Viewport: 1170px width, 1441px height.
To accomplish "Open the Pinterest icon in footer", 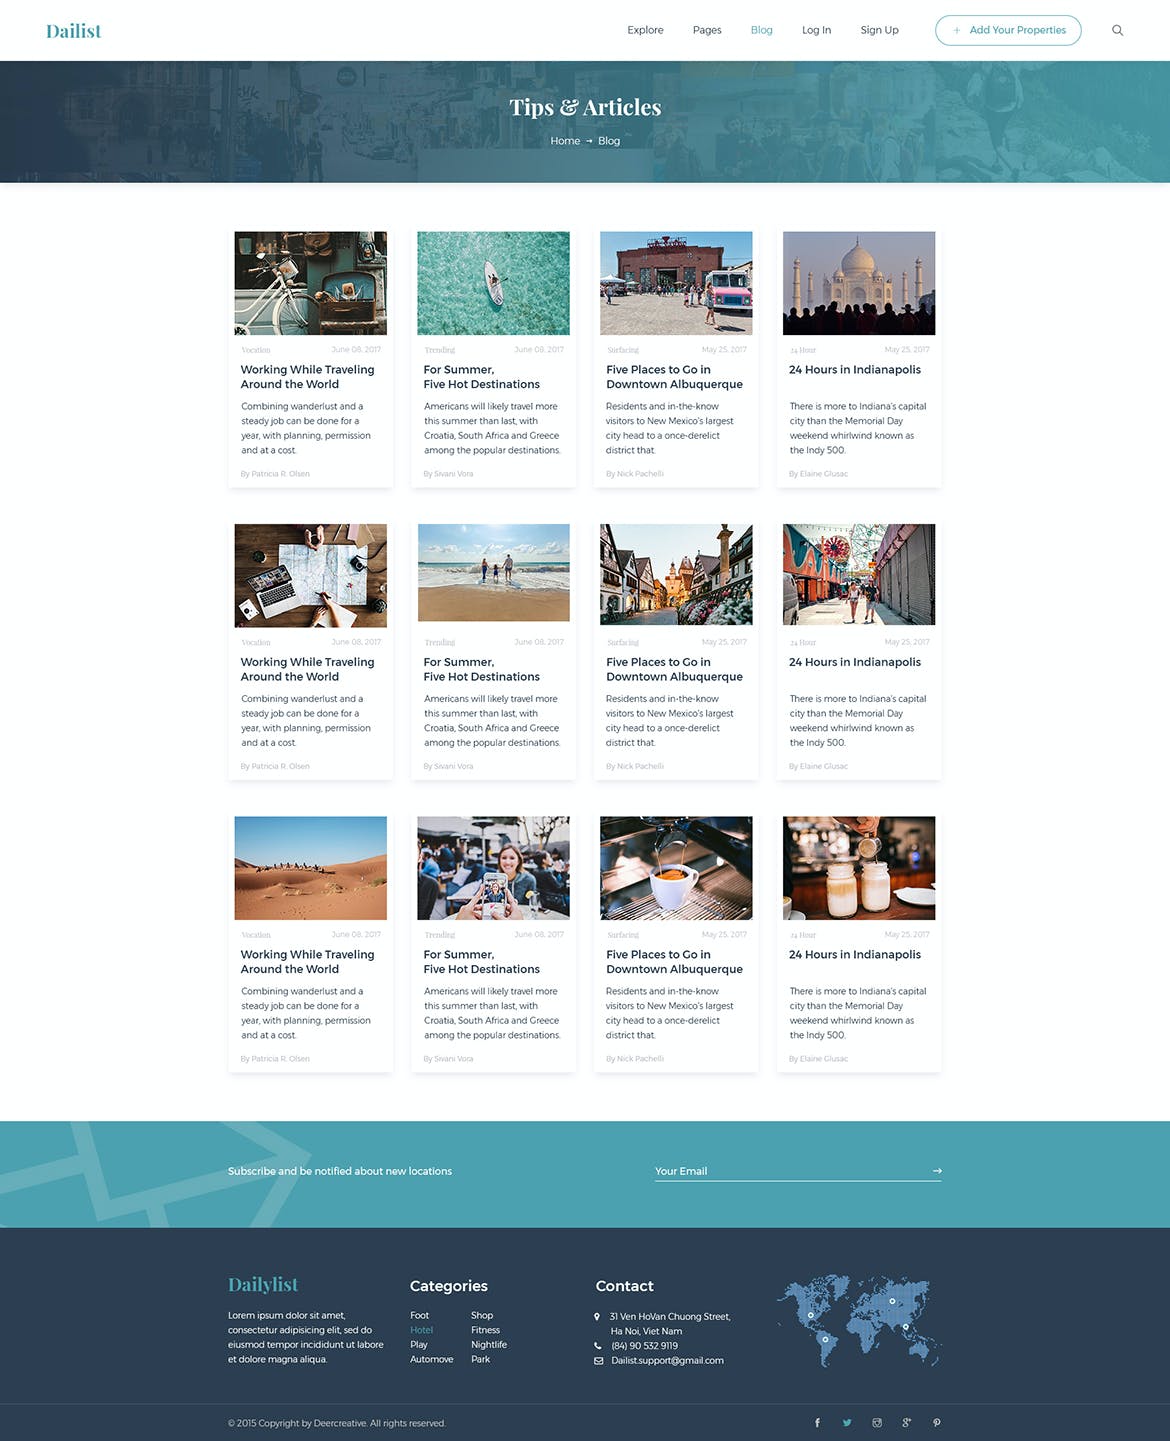I will click(x=937, y=1423).
